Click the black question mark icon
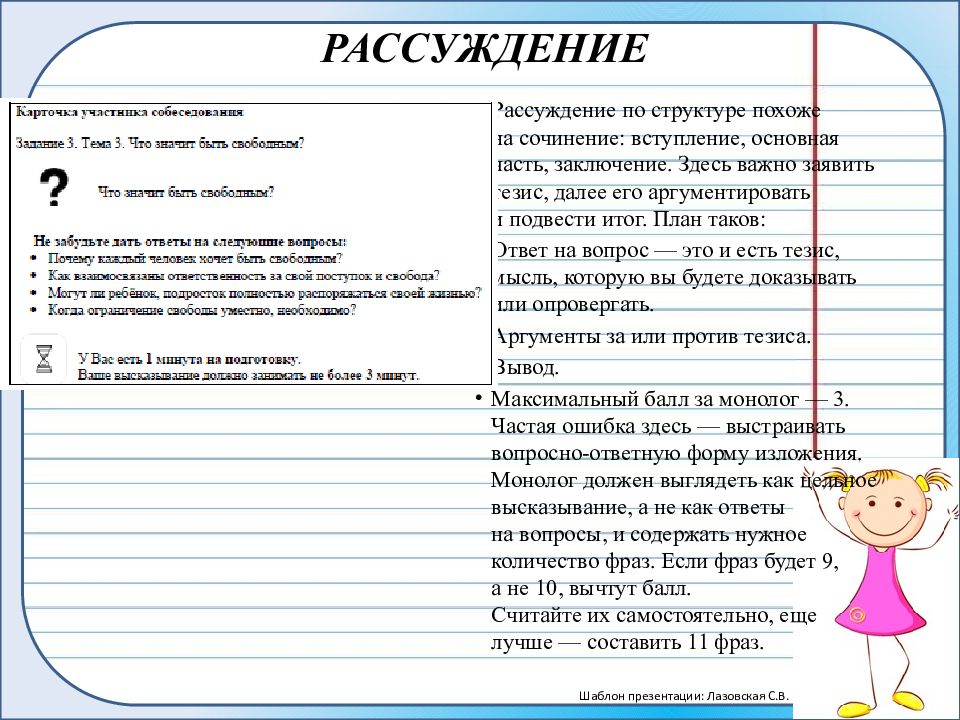Screen dimensions: 960x720 [54, 187]
